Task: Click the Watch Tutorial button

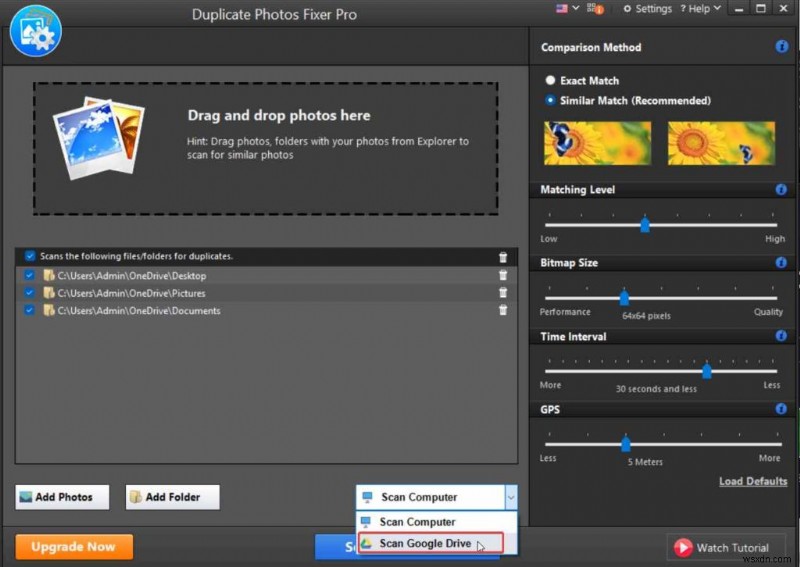Action: pyautogui.click(x=726, y=548)
